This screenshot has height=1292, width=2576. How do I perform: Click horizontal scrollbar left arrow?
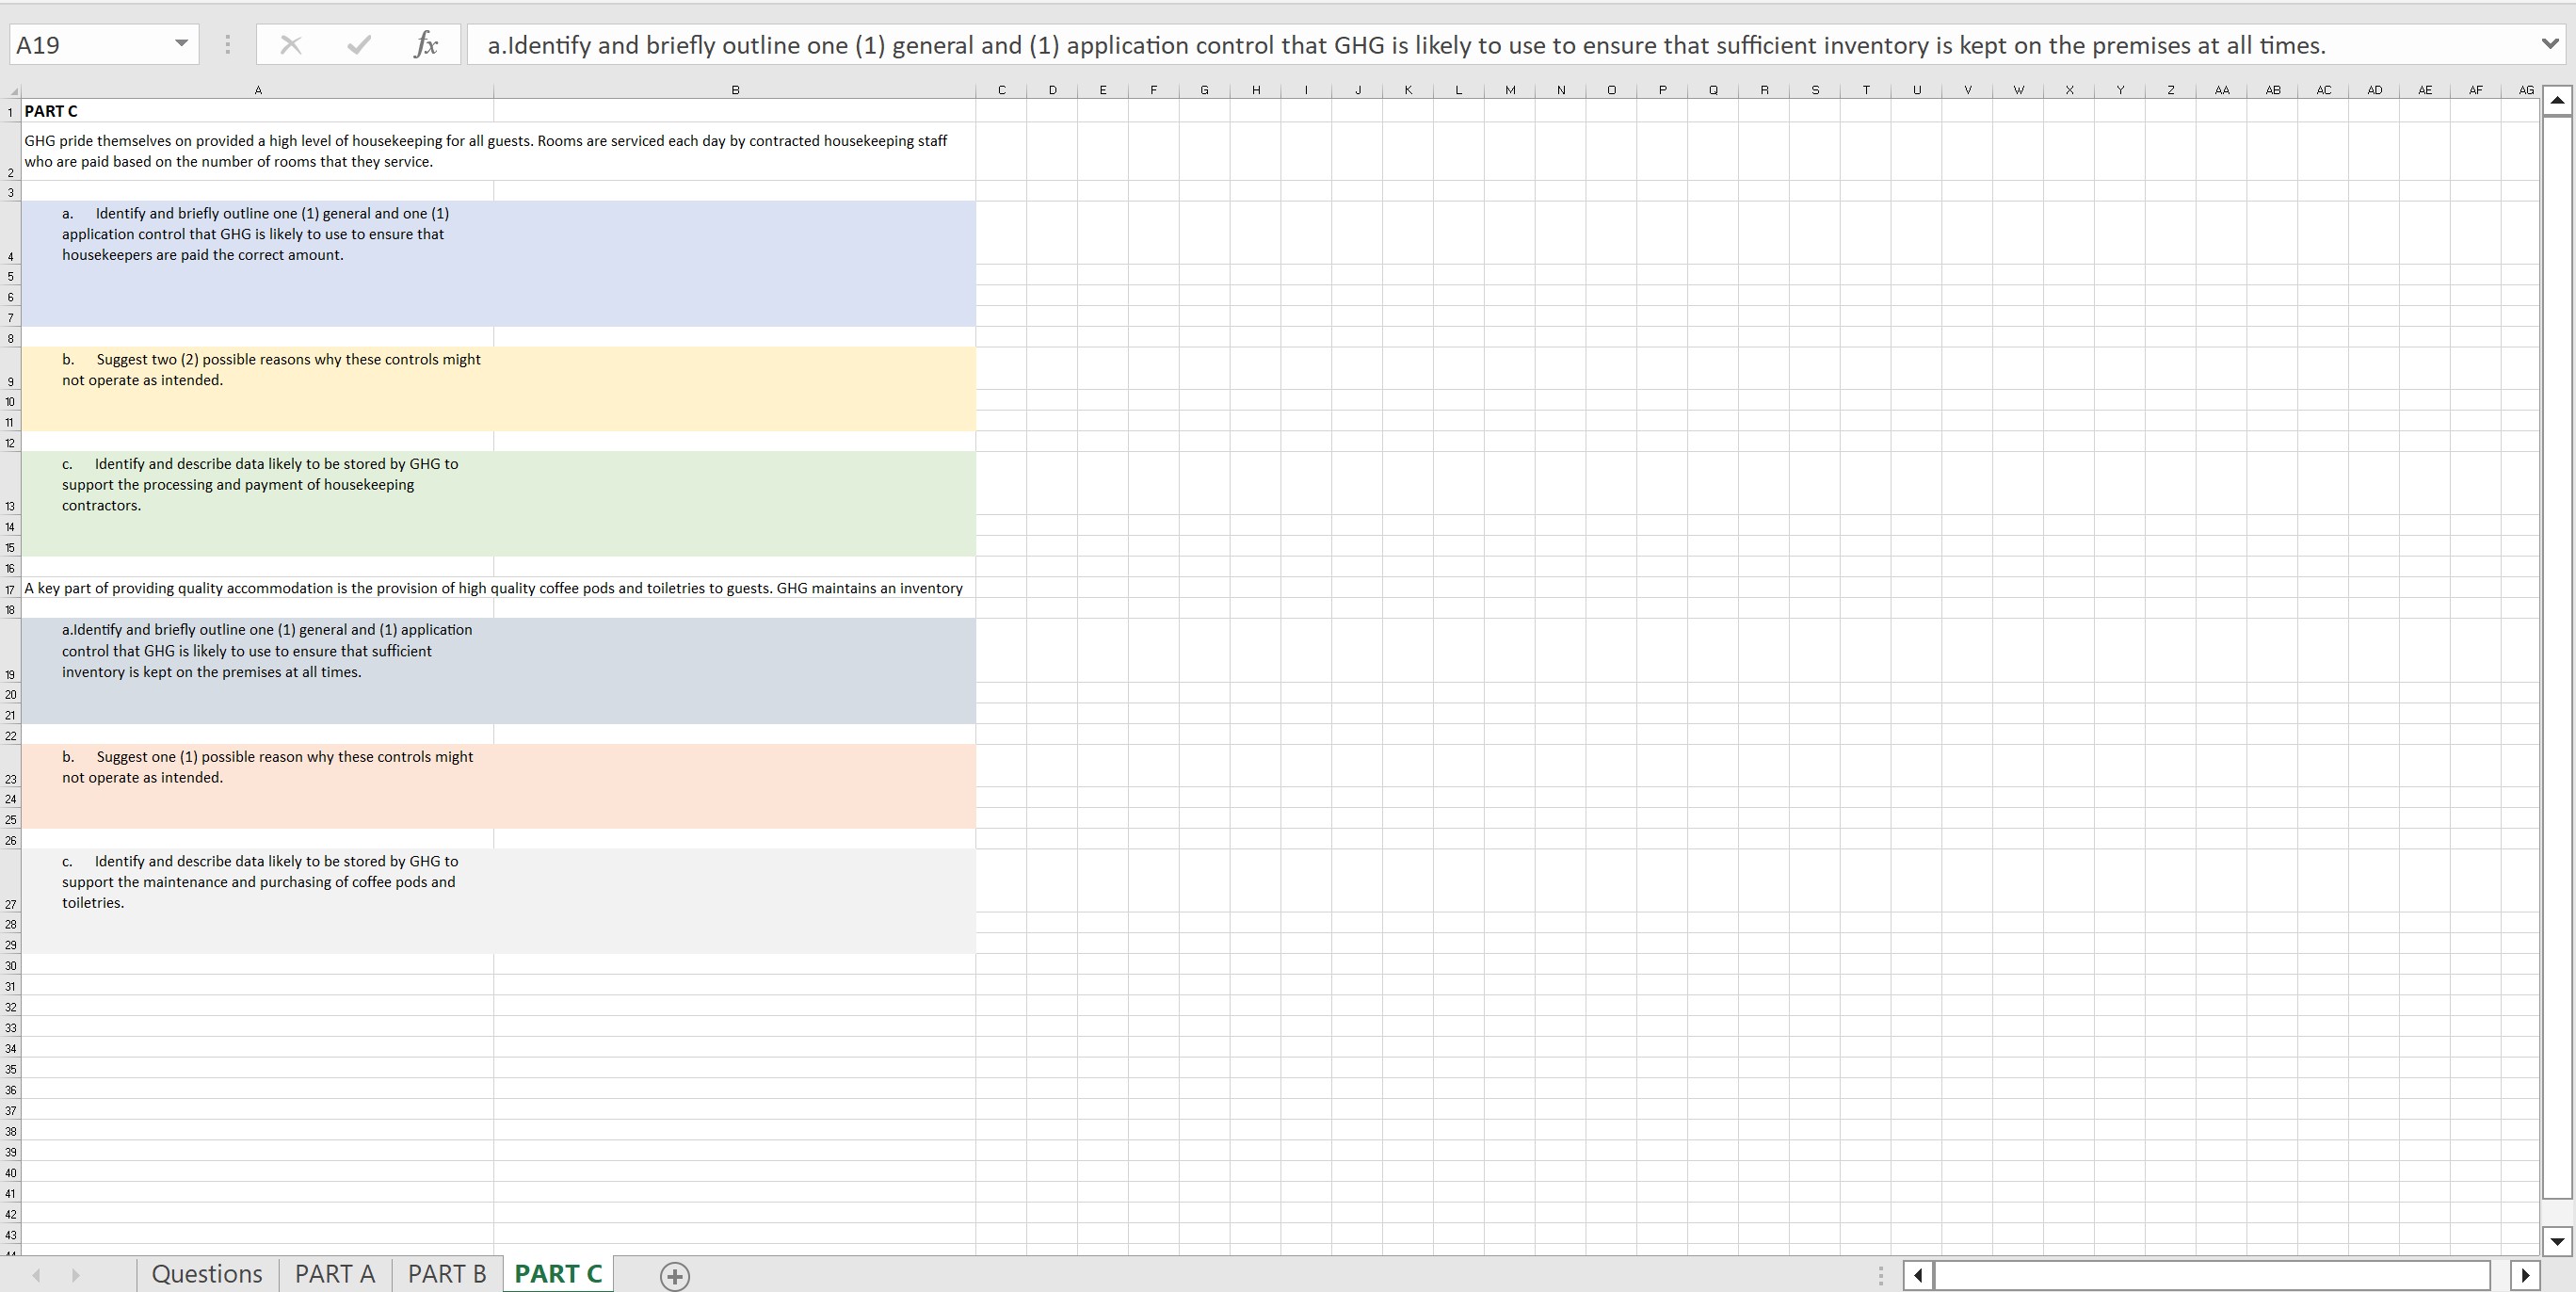[x=1917, y=1275]
